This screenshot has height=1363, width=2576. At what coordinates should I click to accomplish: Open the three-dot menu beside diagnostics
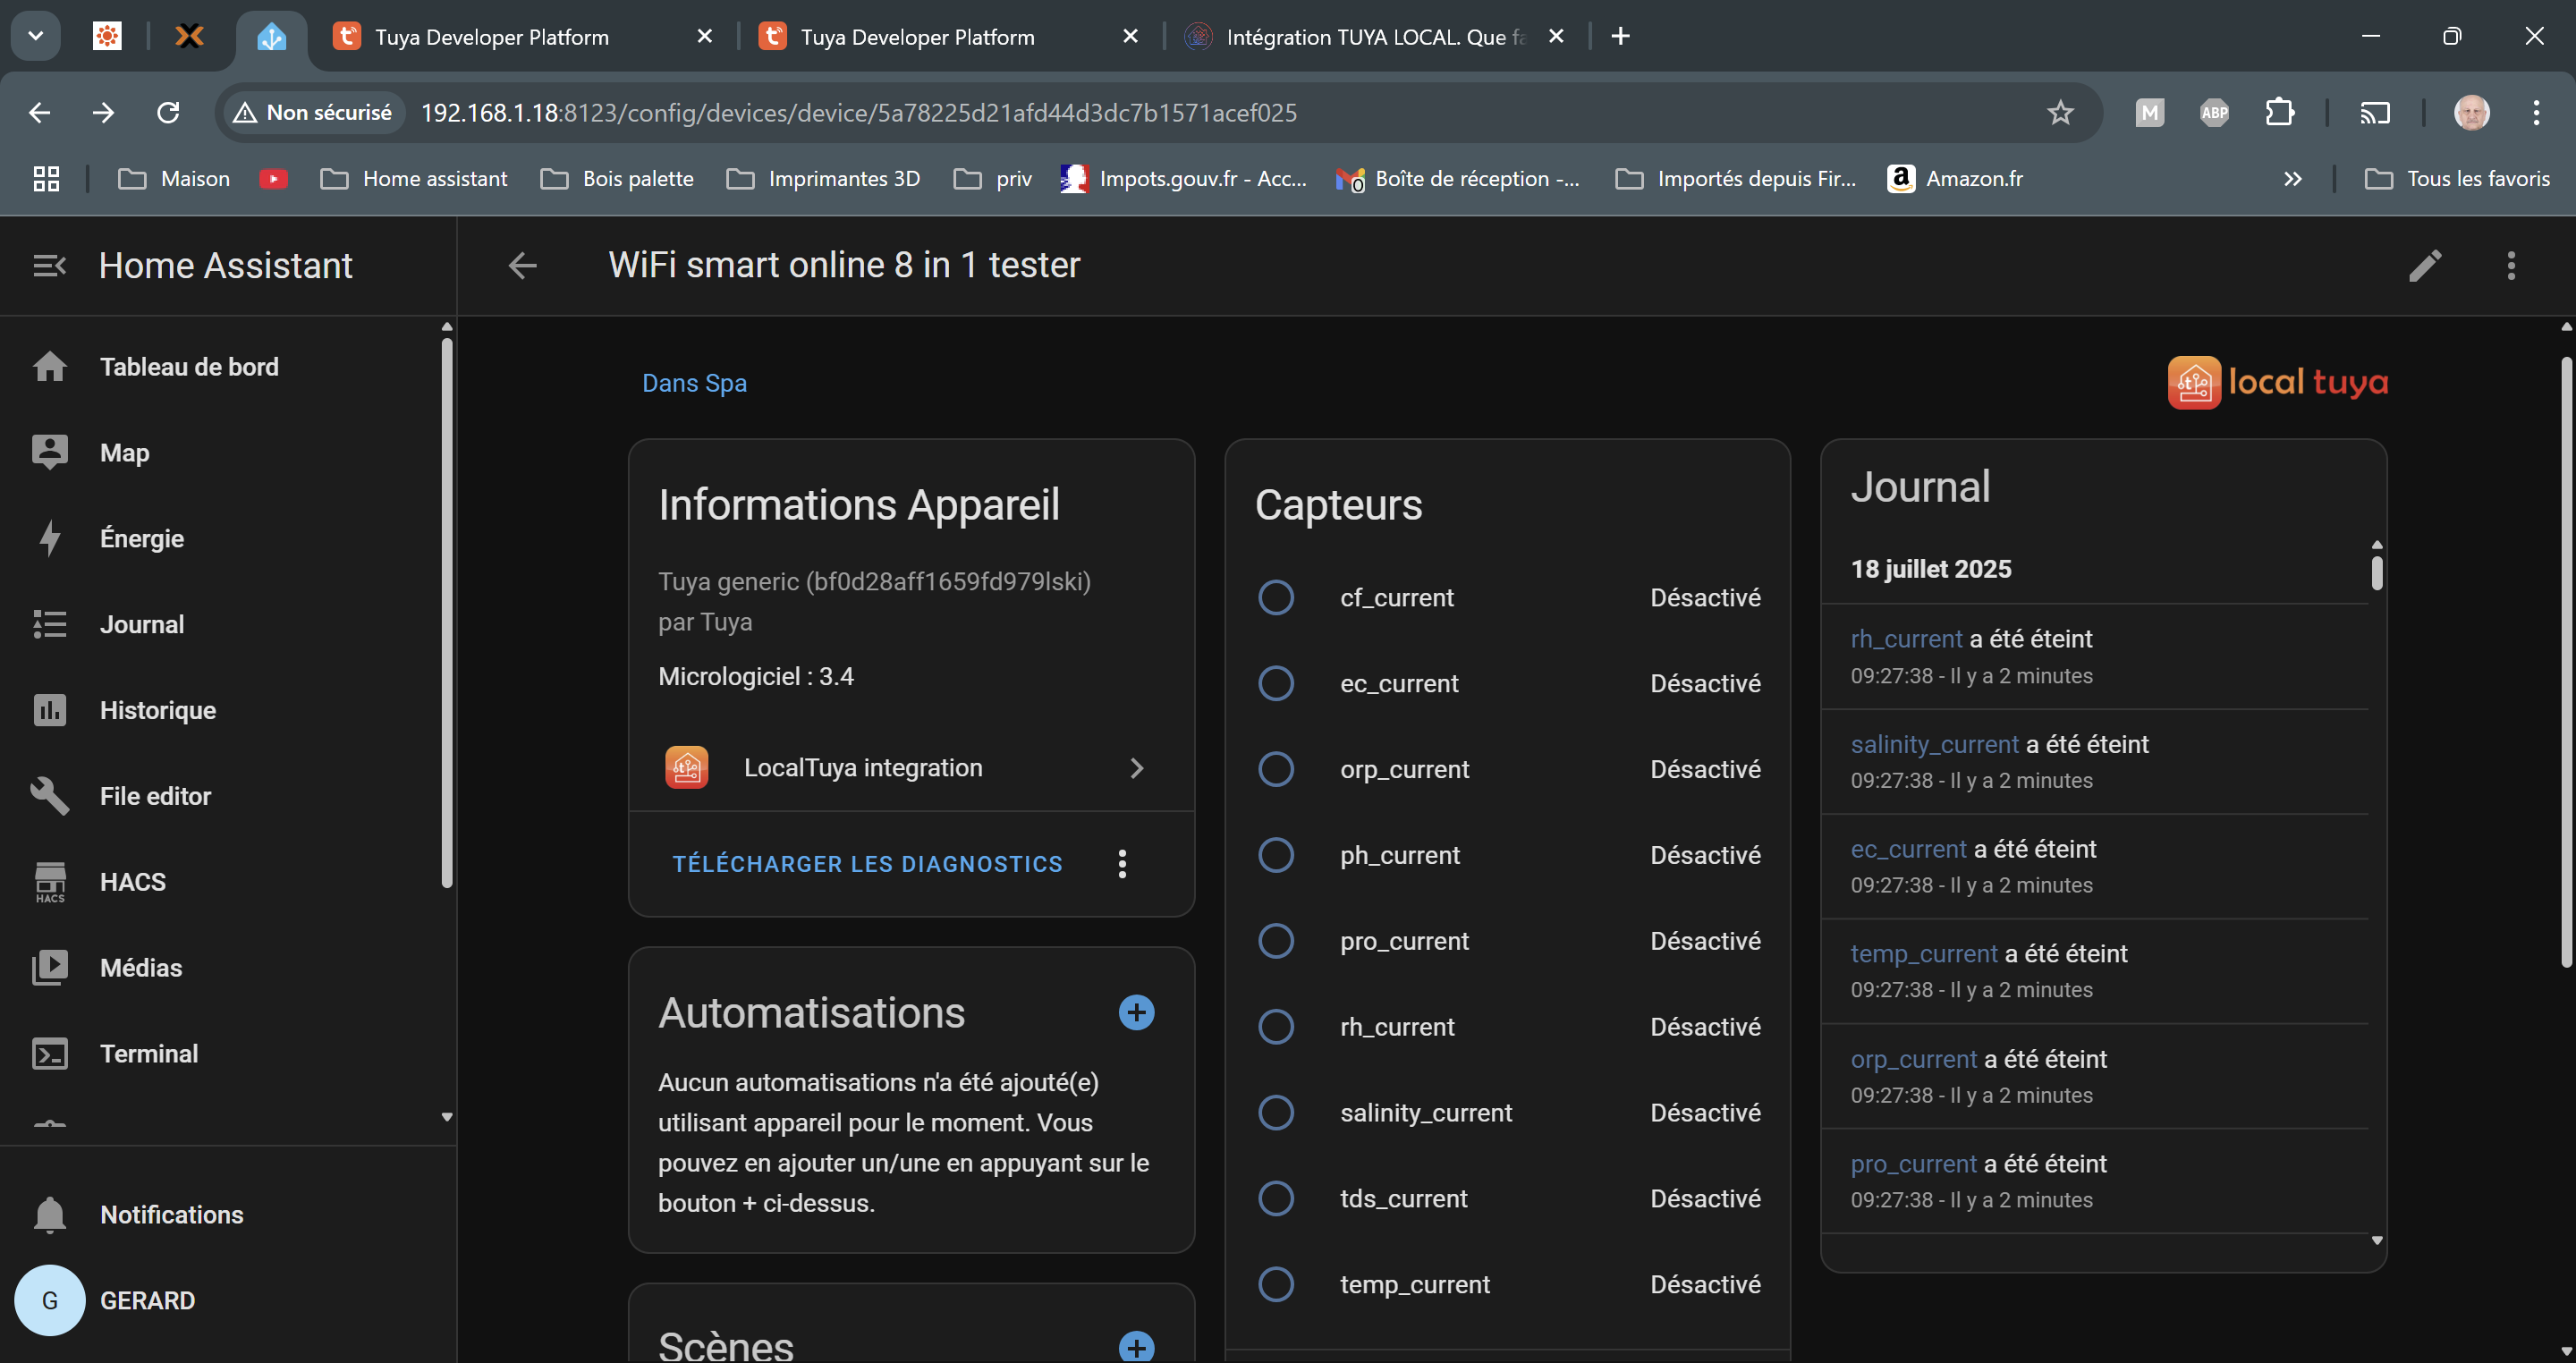point(1122,864)
